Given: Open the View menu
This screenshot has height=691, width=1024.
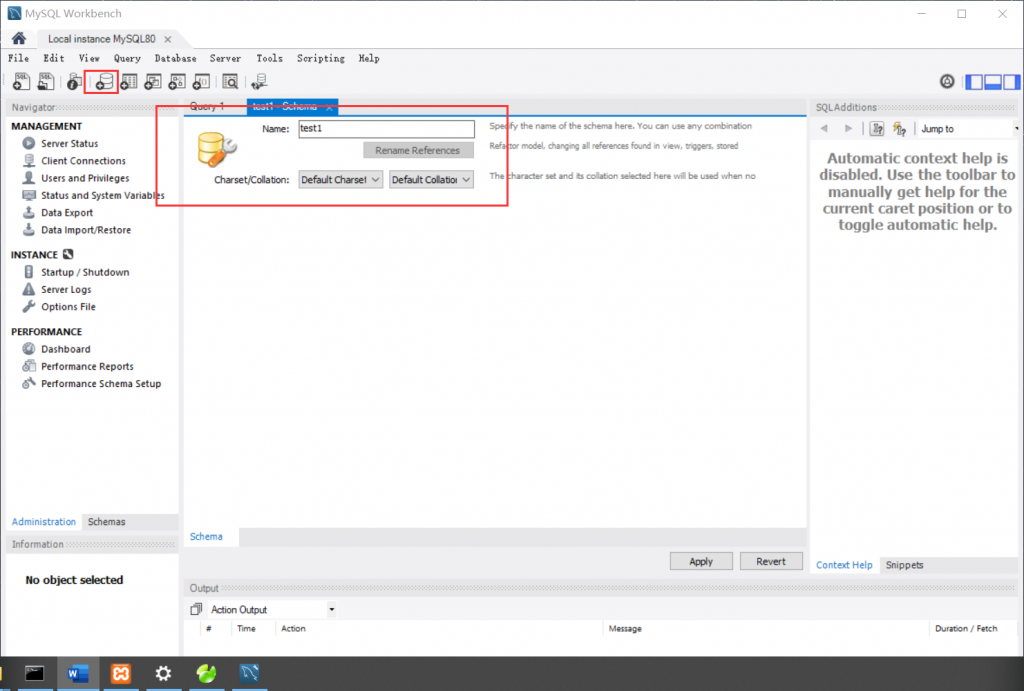Looking at the screenshot, I should (89, 58).
